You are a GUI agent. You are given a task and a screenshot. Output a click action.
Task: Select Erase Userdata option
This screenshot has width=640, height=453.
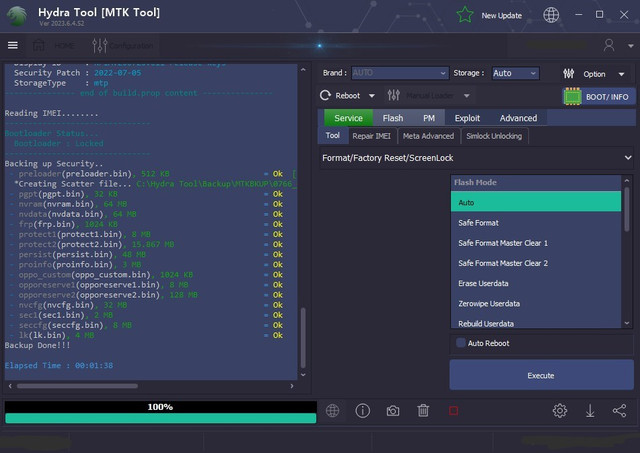click(x=536, y=283)
